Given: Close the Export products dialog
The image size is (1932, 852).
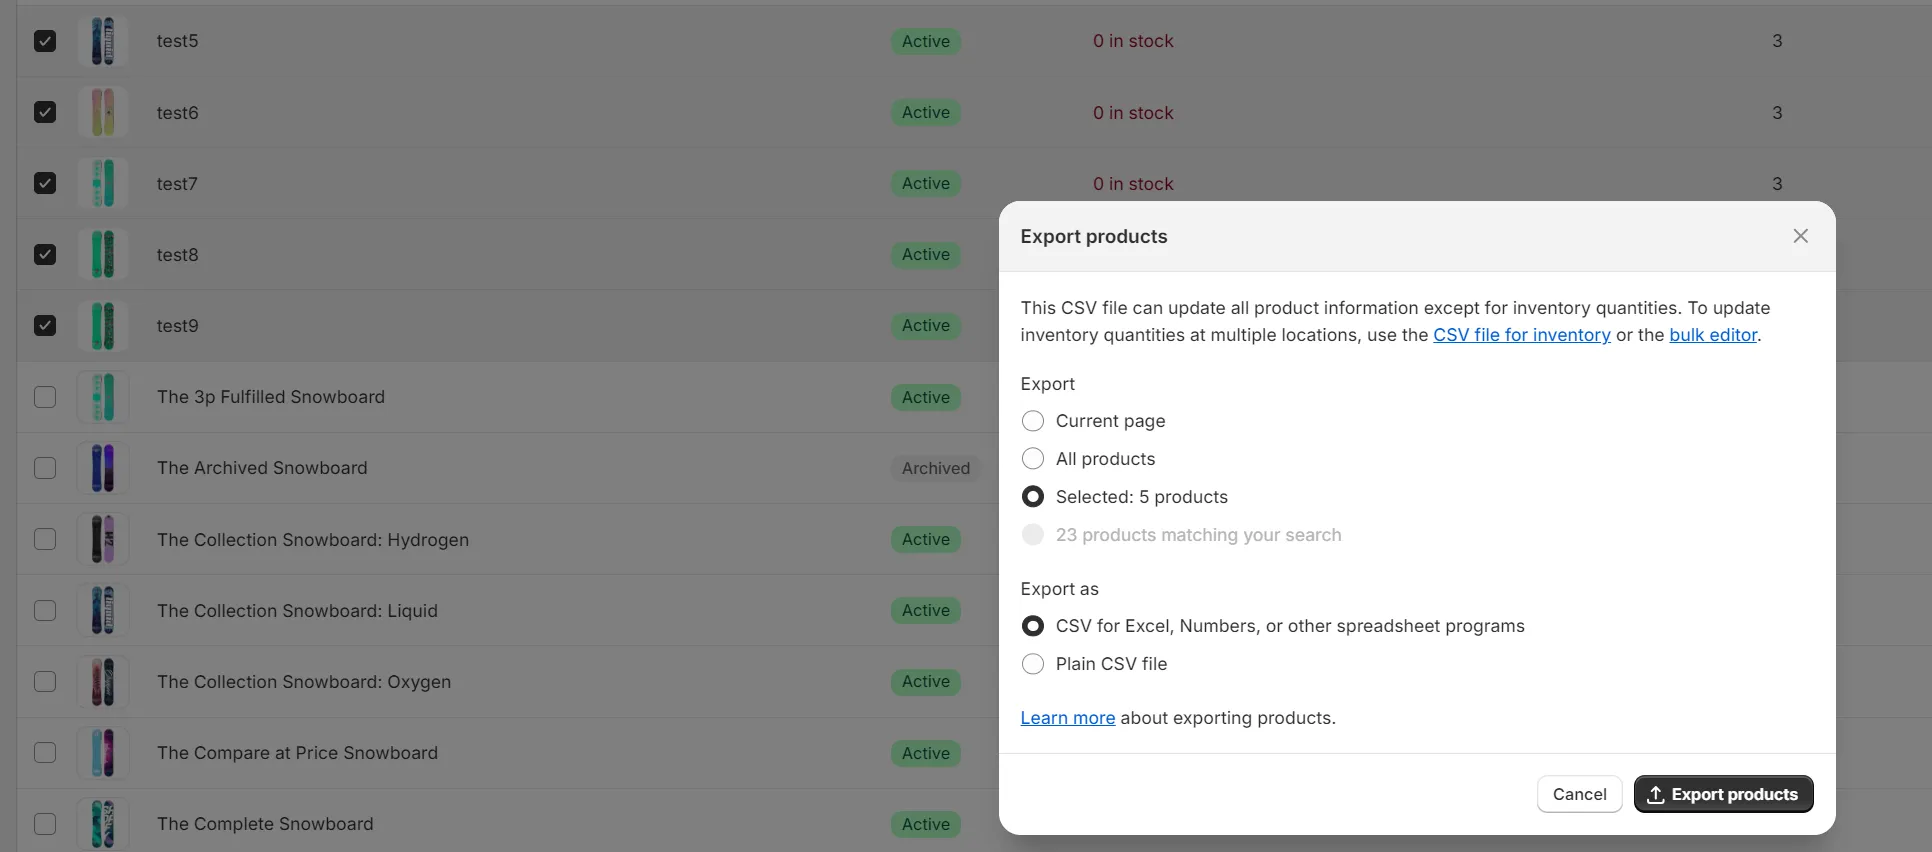Looking at the screenshot, I should click(x=1800, y=236).
